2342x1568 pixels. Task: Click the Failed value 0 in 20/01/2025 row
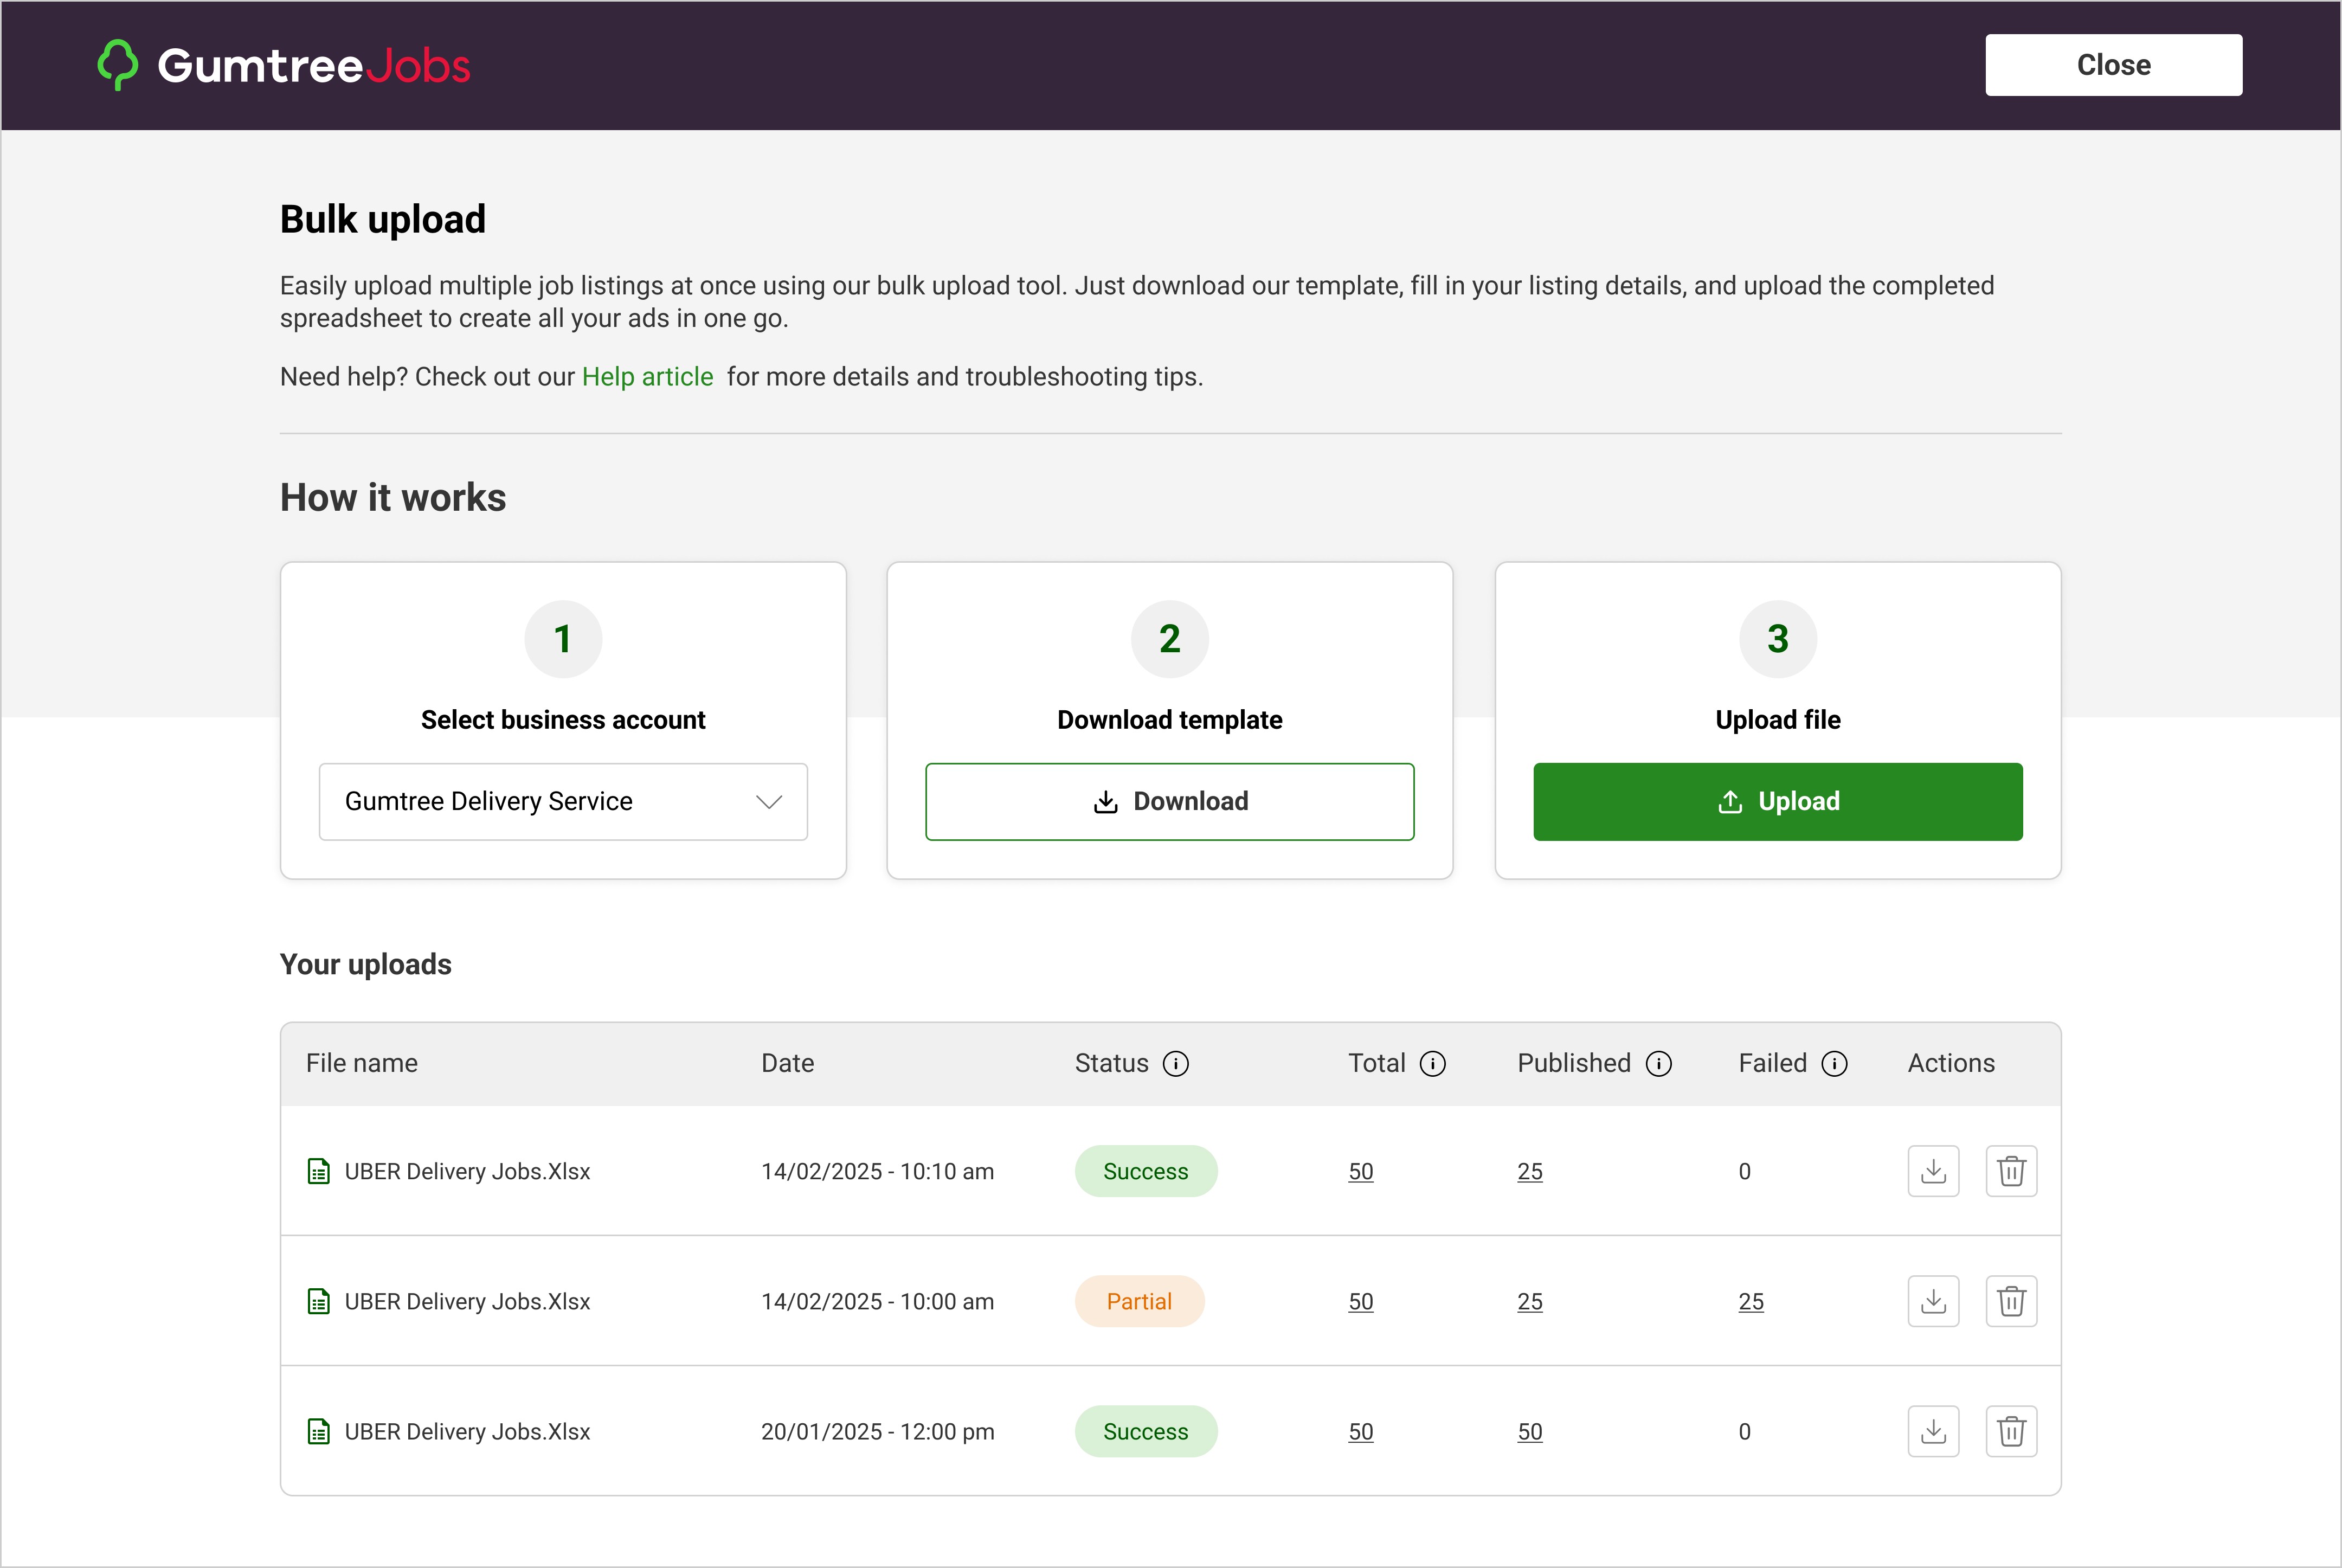[1745, 1431]
